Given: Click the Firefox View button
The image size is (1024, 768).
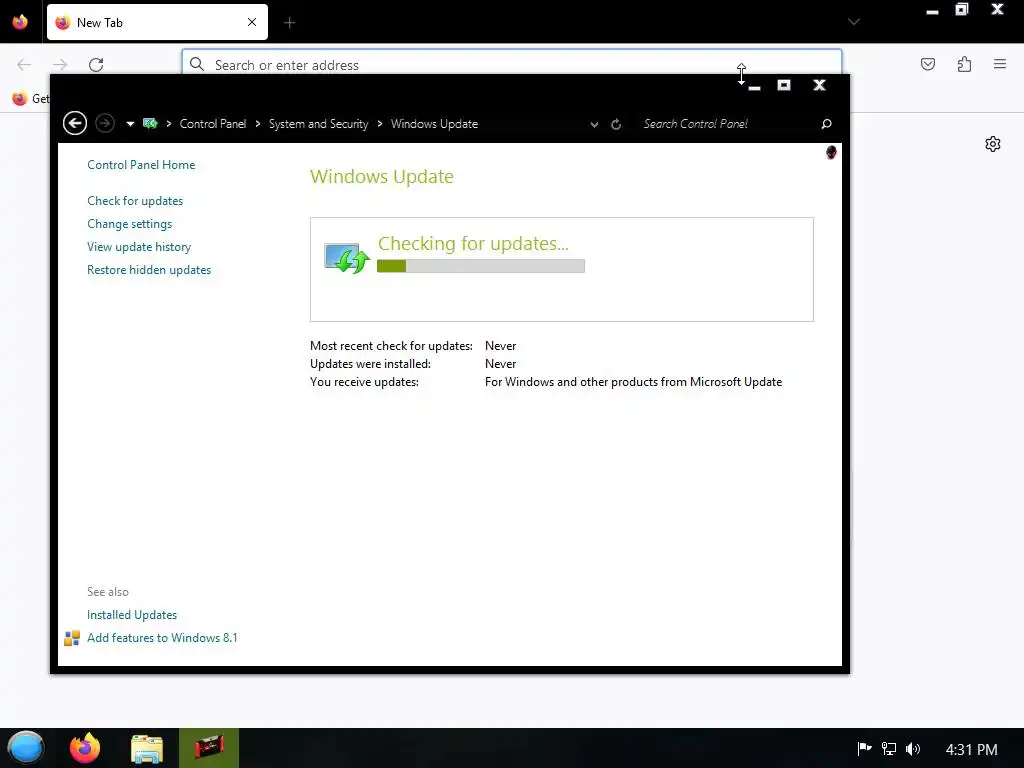Looking at the screenshot, I should (20, 22).
